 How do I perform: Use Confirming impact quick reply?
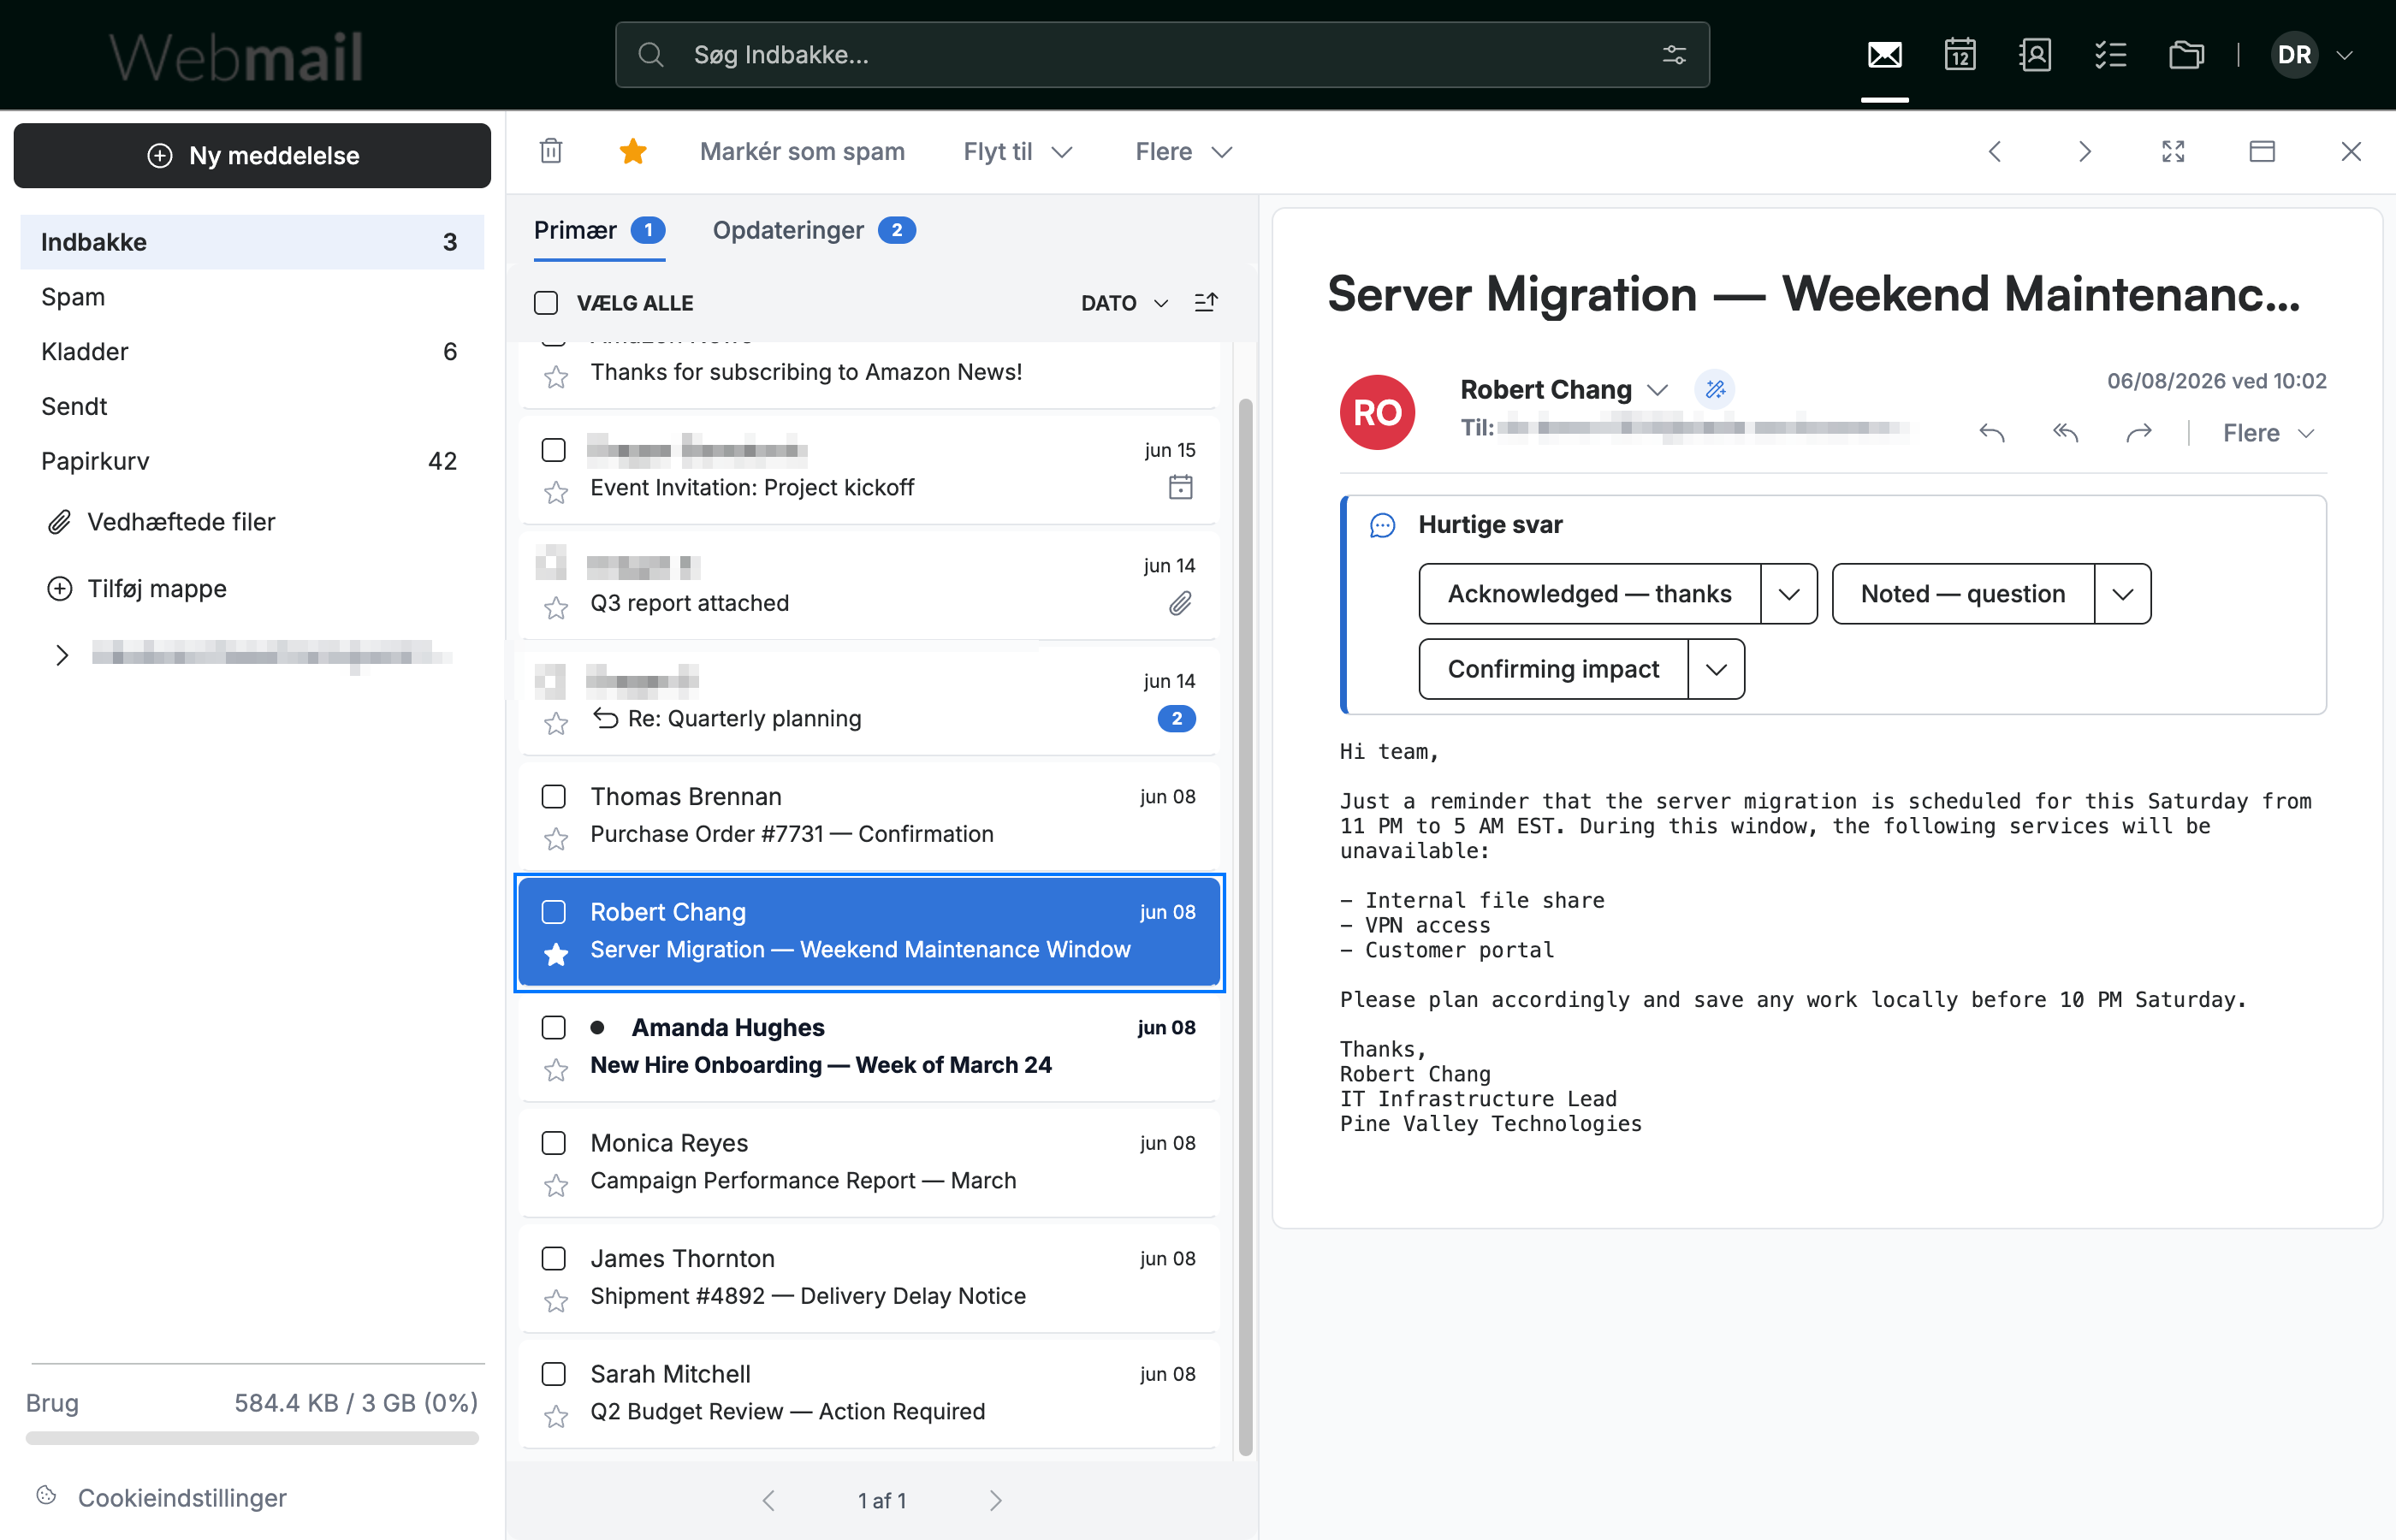(1554, 669)
